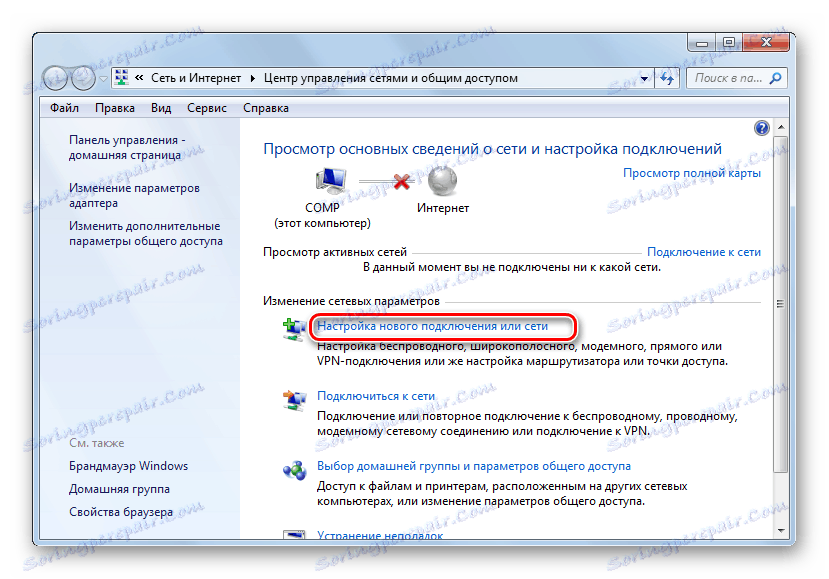Click 'Устранение неполадок' link
The width and height of the screenshot is (829, 579).
[x=380, y=535]
